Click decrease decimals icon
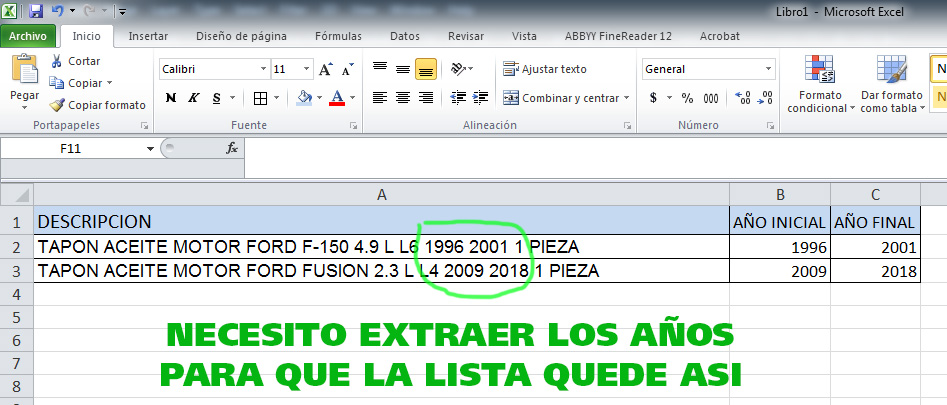The width and height of the screenshot is (947, 405). click(765, 98)
